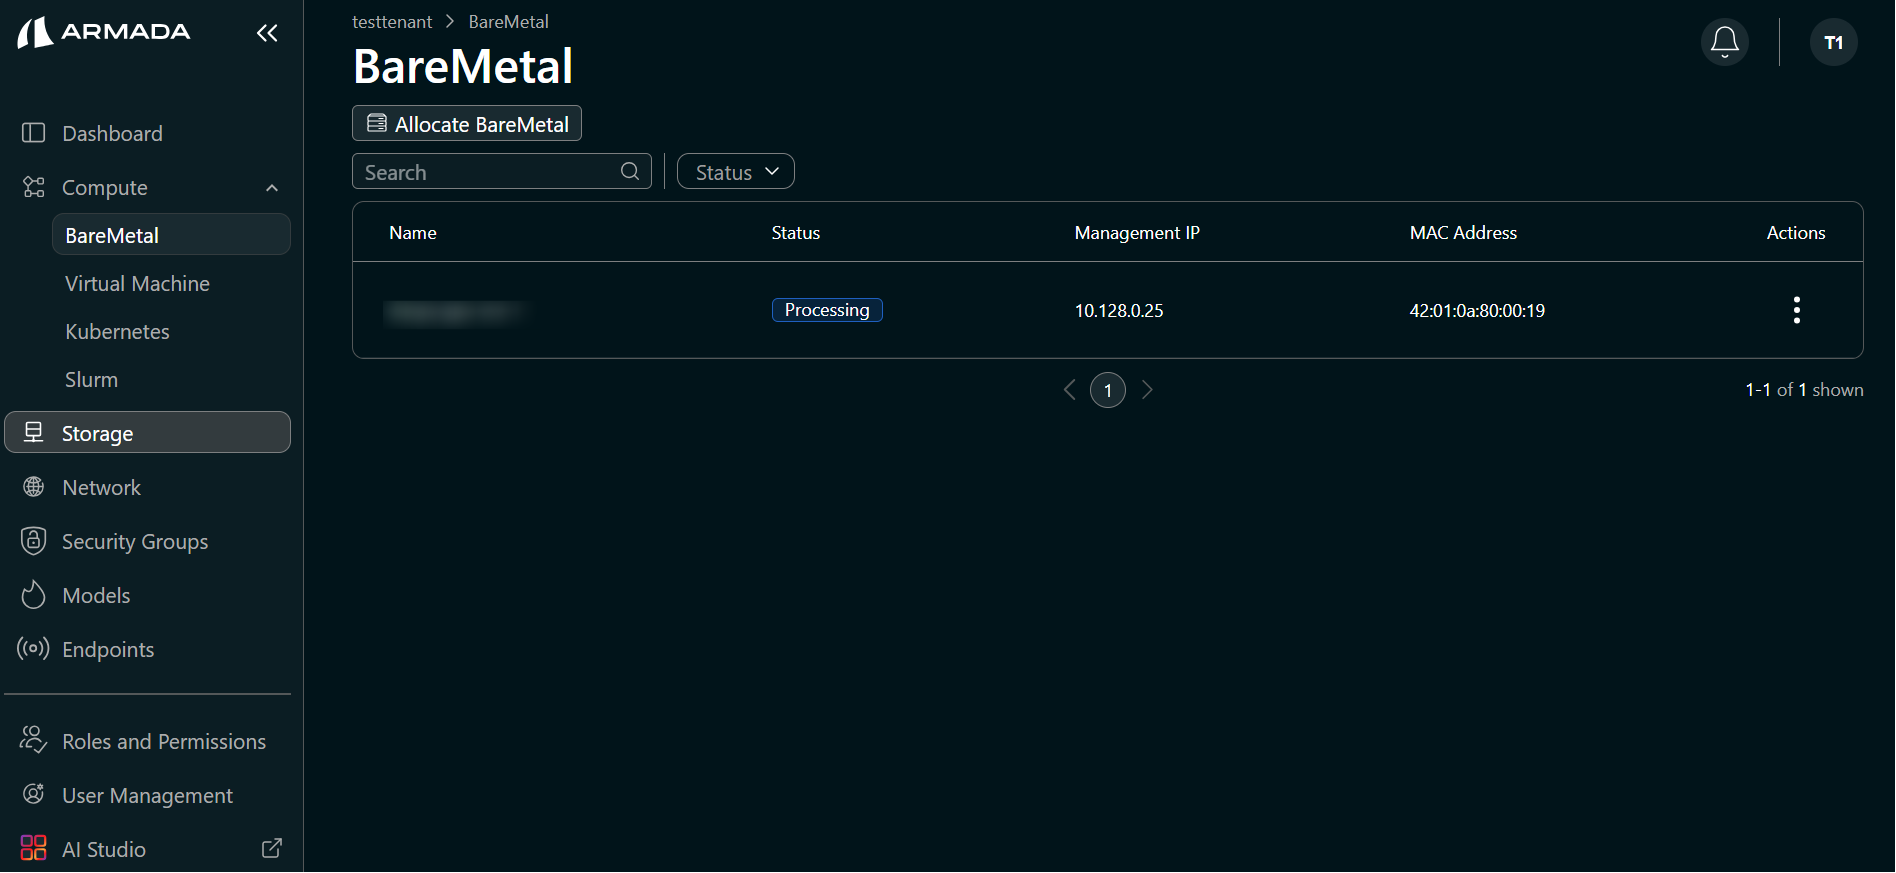The image size is (1896, 873).
Task: Open notifications bell
Action: pos(1725,42)
